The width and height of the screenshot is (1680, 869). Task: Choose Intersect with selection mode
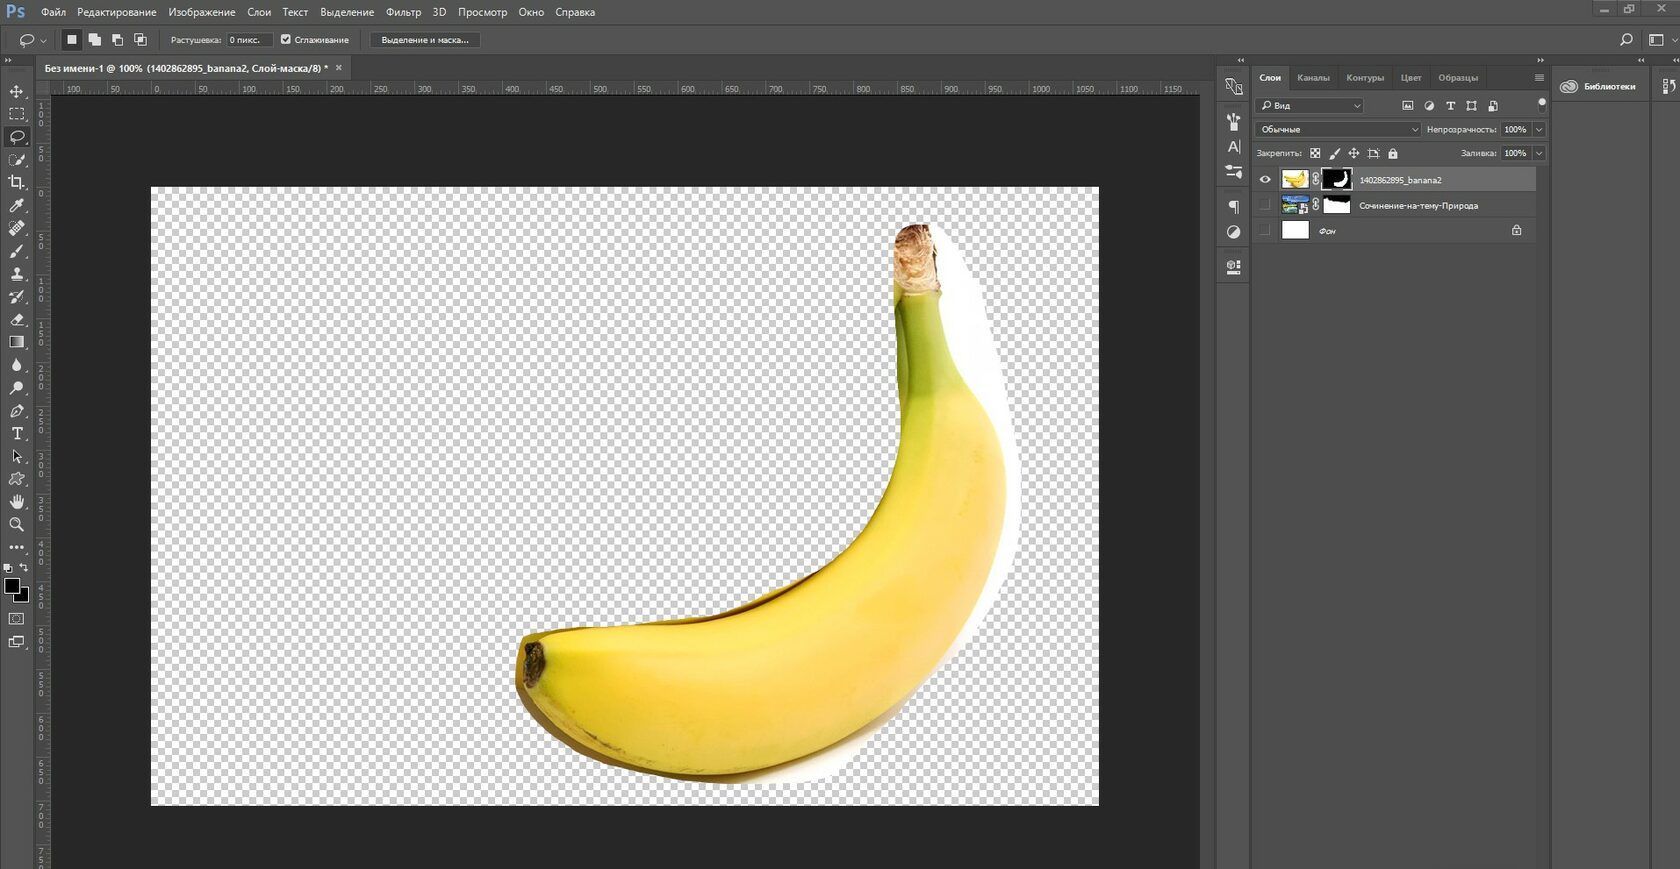[x=141, y=40]
